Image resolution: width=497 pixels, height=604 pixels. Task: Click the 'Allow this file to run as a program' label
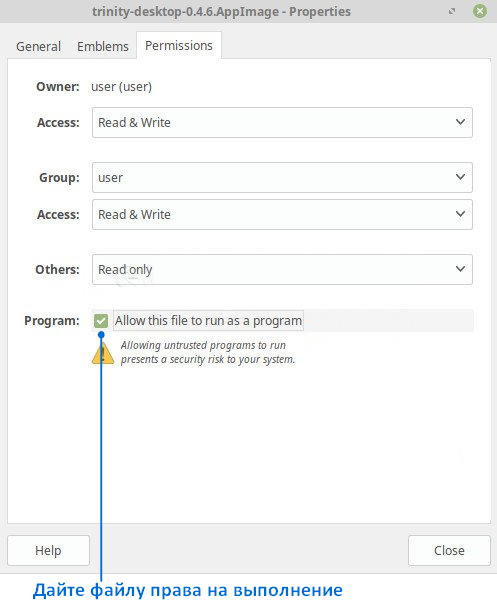coord(208,320)
